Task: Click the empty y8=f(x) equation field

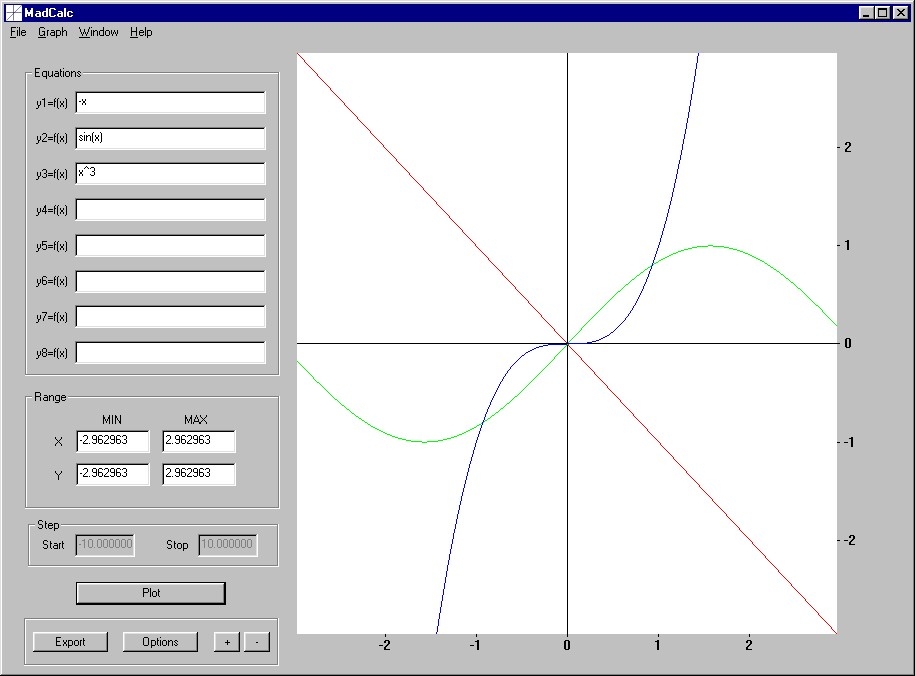Action: (x=170, y=353)
